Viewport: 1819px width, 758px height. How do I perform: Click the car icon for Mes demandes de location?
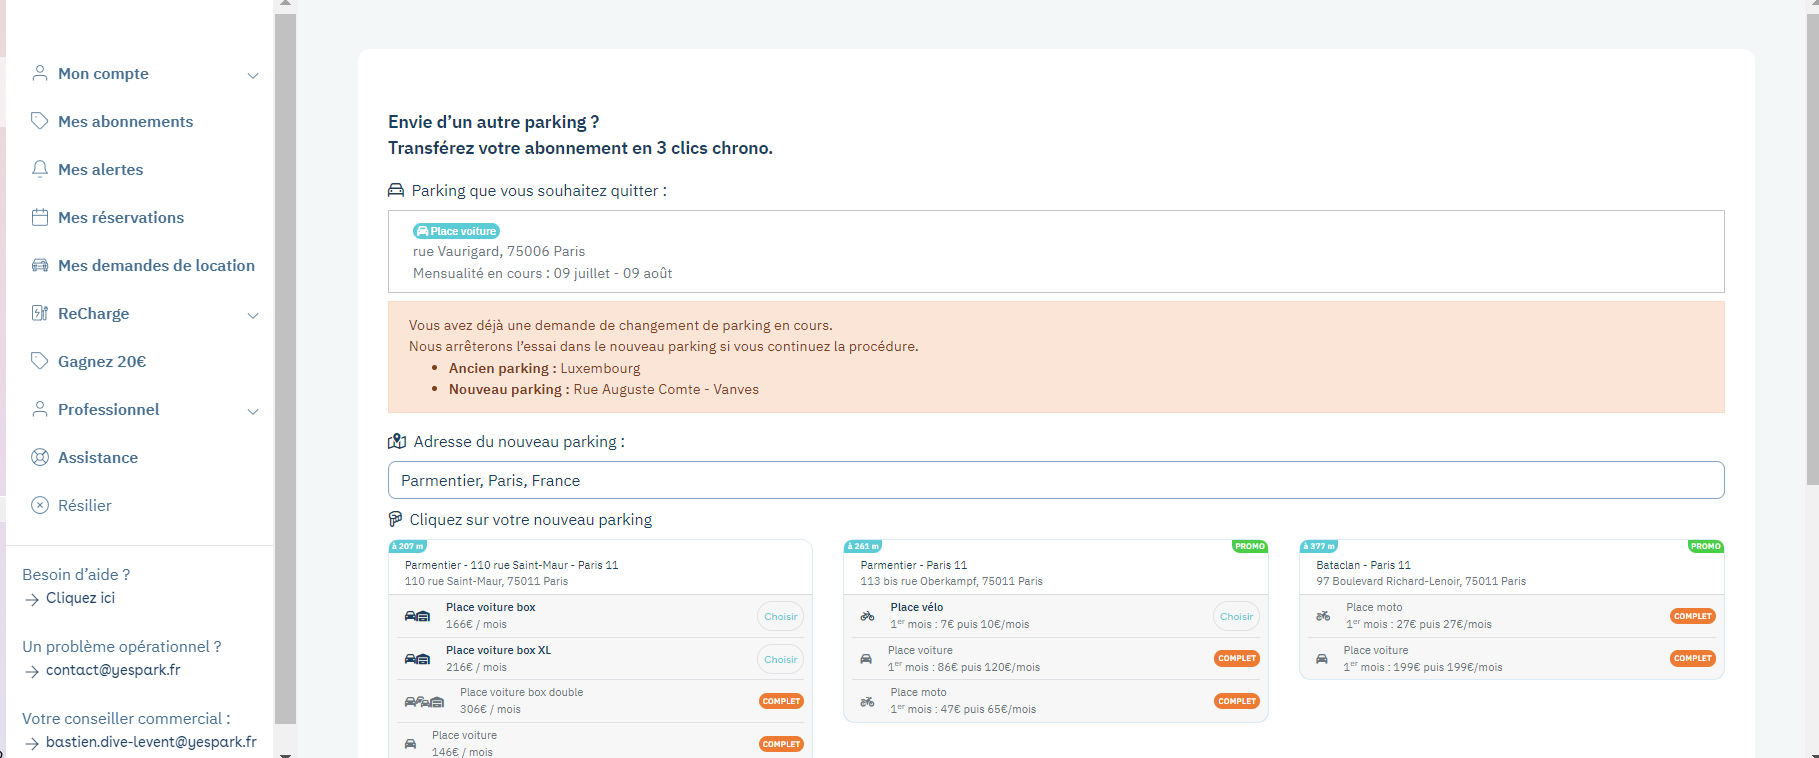coord(40,265)
